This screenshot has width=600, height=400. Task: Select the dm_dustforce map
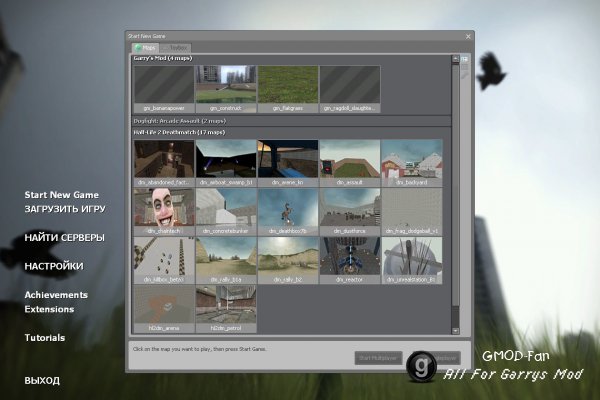point(350,212)
